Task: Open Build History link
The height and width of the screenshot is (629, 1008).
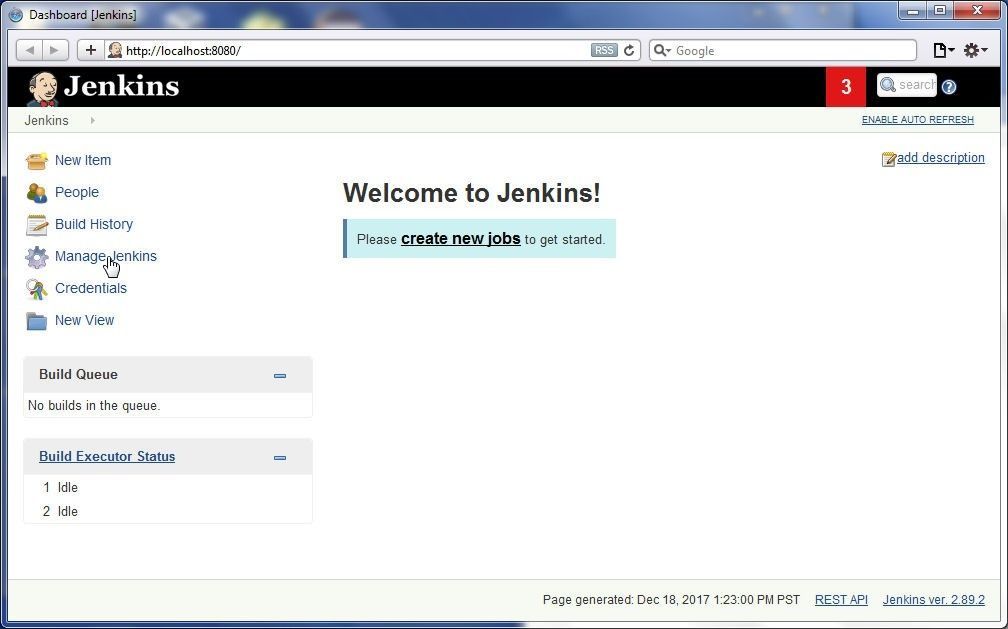Action: click(x=94, y=224)
